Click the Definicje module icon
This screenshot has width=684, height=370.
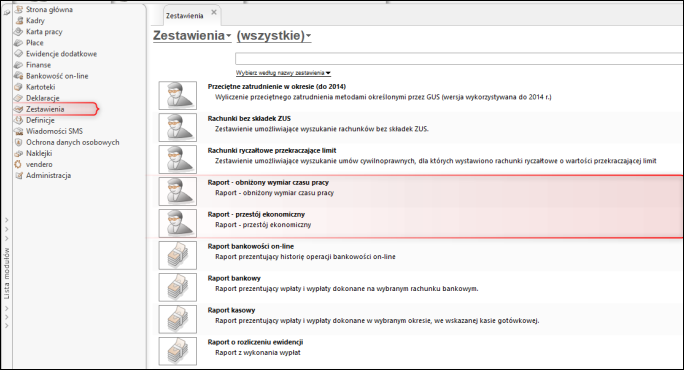click(x=18, y=120)
